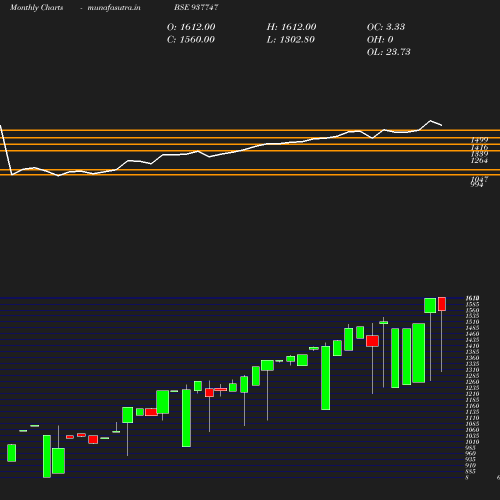Click the high value "H: 1612.00"

pyautogui.click(x=291, y=27)
